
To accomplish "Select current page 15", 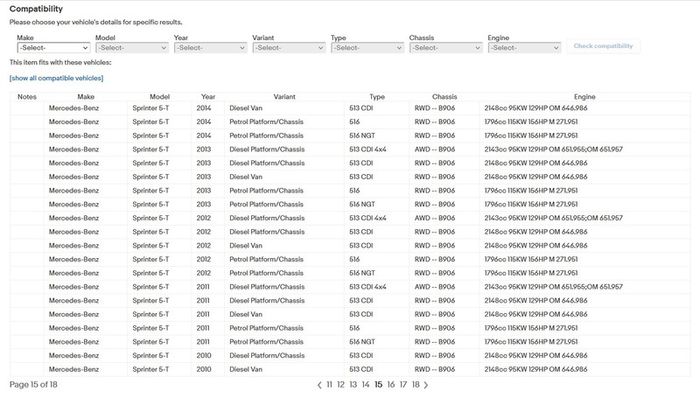I will click(378, 384).
